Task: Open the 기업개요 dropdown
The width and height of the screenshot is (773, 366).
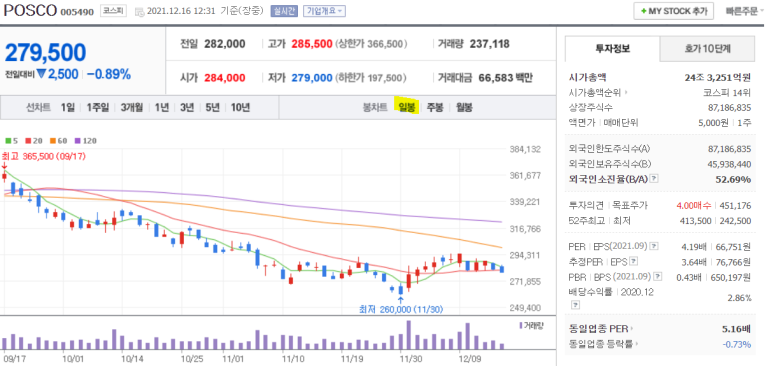Action: 324,11
